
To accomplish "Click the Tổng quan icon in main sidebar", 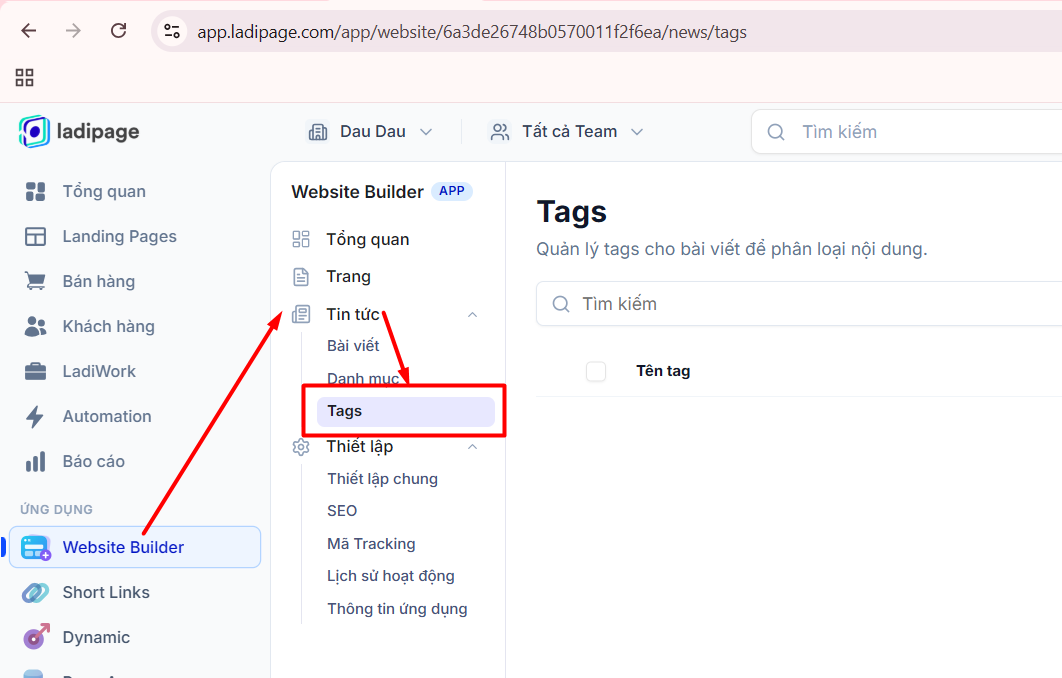I will tap(35, 192).
